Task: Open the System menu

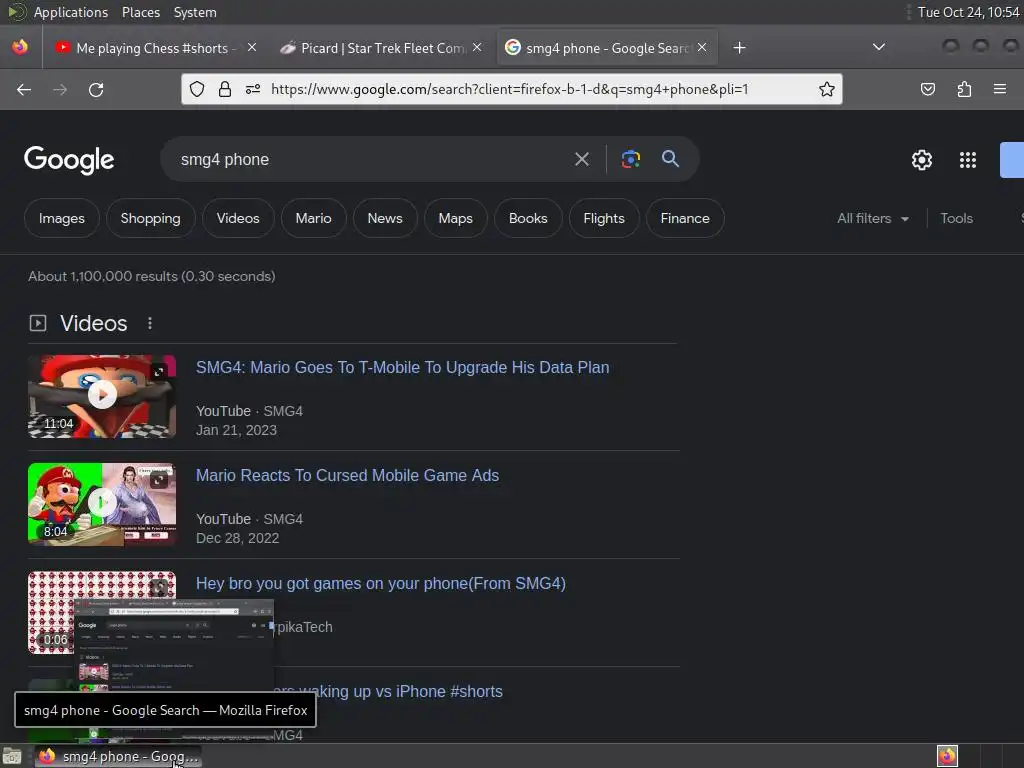Action: [195, 12]
